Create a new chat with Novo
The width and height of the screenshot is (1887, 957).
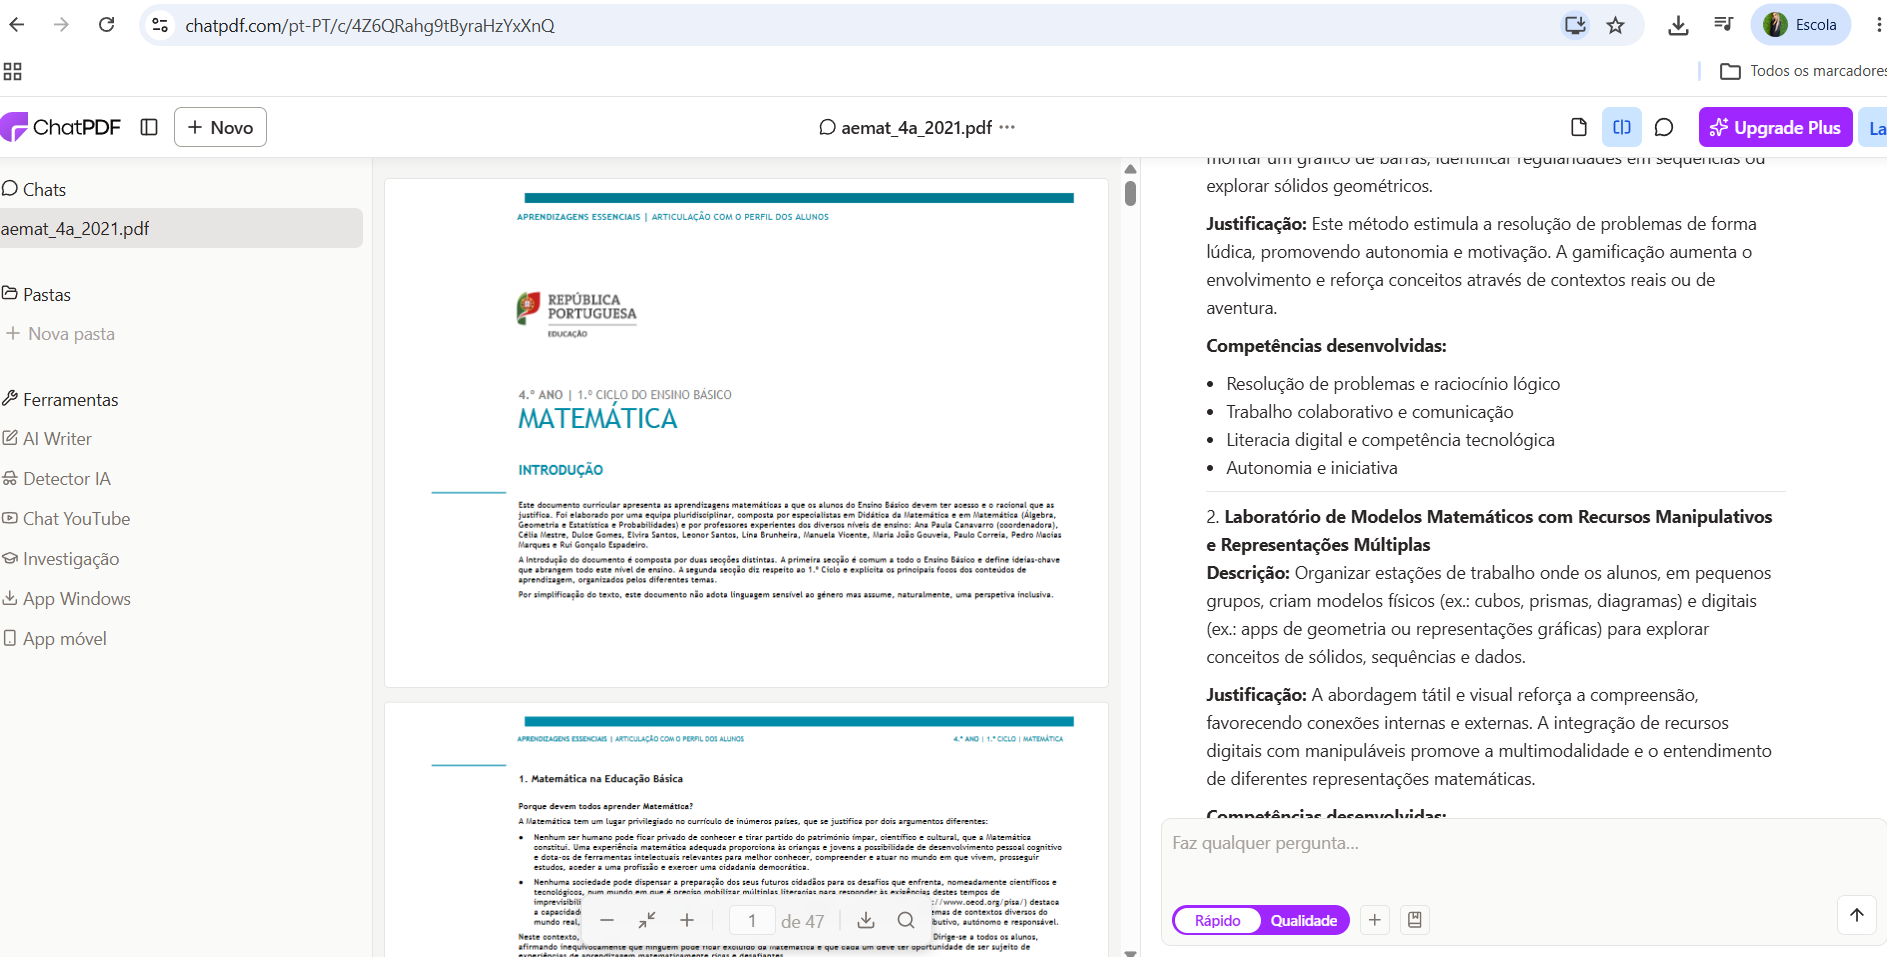pyautogui.click(x=220, y=127)
